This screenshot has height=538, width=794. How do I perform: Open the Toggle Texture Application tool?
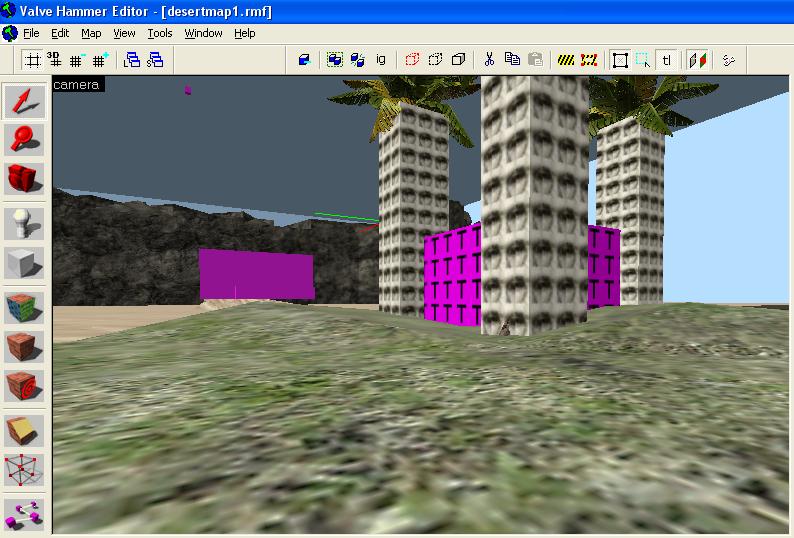click(x=24, y=307)
